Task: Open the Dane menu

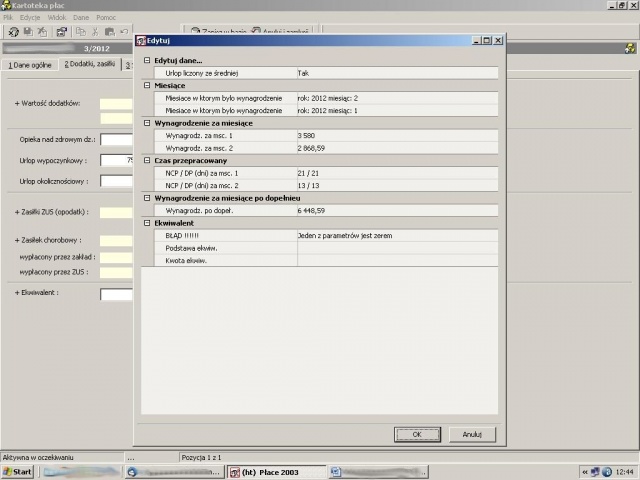Action: tap(81, 18)
